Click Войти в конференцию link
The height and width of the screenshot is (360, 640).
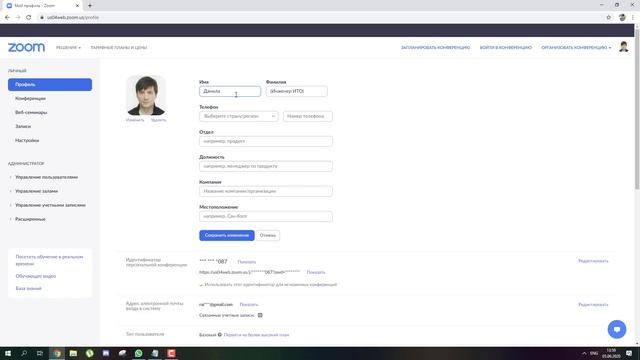[505, 48]
